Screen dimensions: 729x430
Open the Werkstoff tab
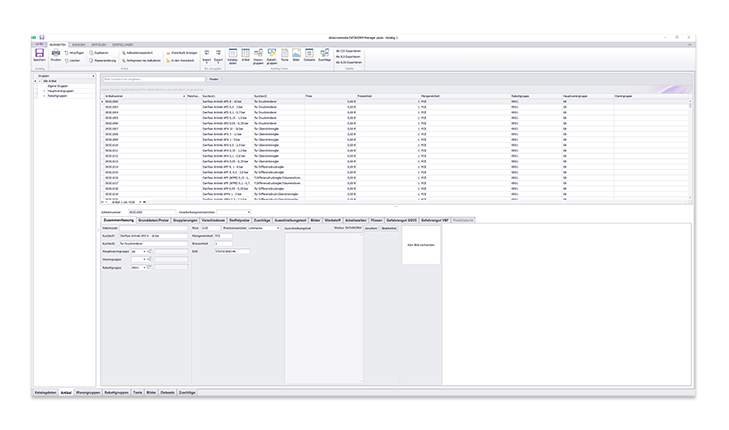pyautogui.click(x=332, y=220)
